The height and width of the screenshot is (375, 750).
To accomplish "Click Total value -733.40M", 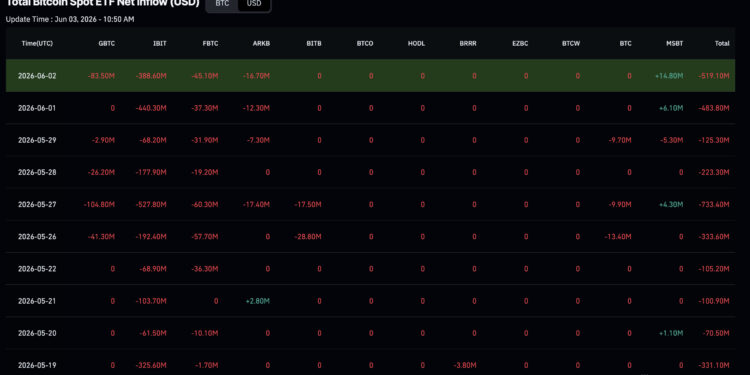I will (714, 205).
